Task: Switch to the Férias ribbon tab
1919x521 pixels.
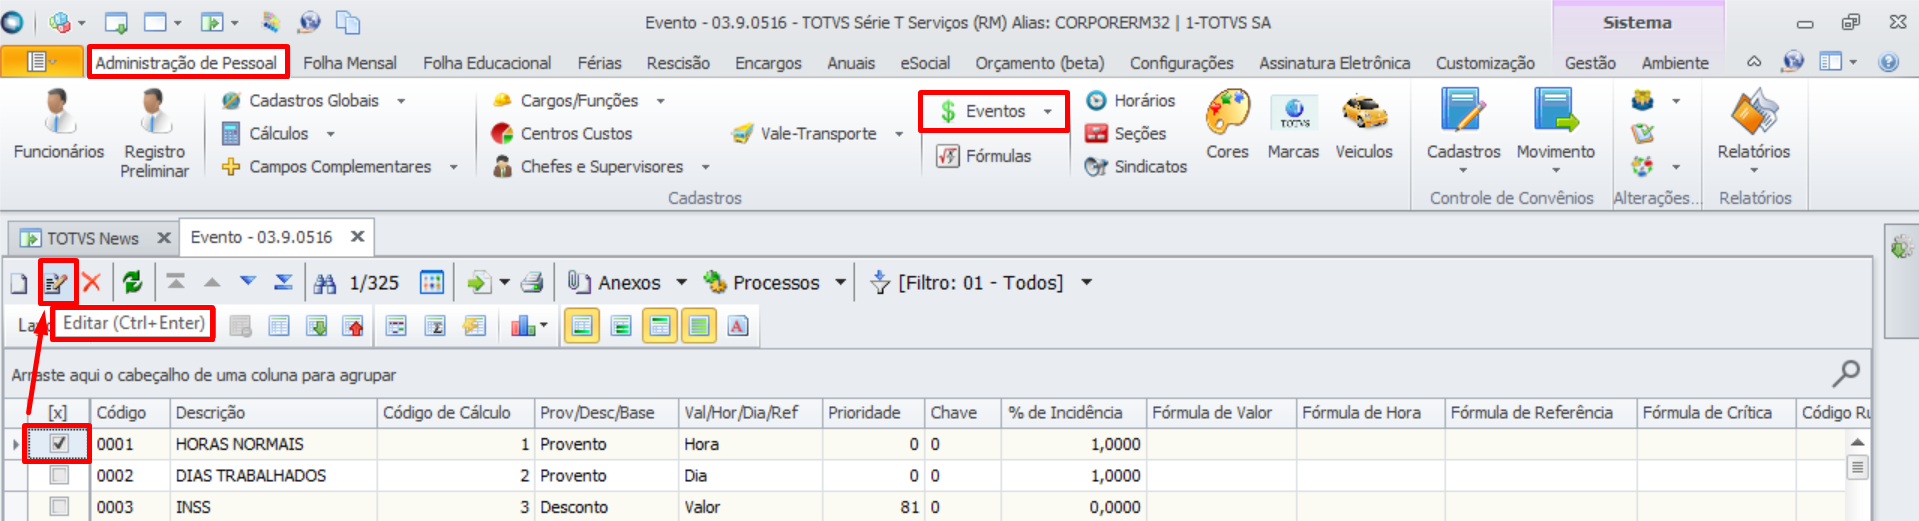Action: (599, 63)
